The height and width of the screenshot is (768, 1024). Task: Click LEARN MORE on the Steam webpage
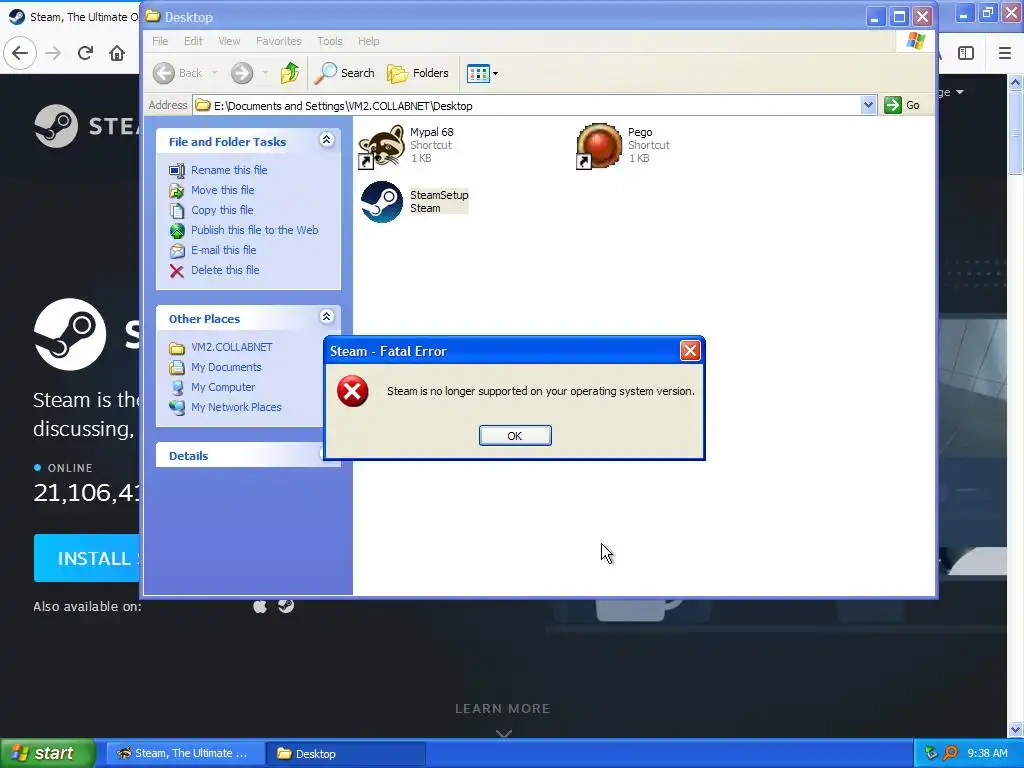coord(502,709)
